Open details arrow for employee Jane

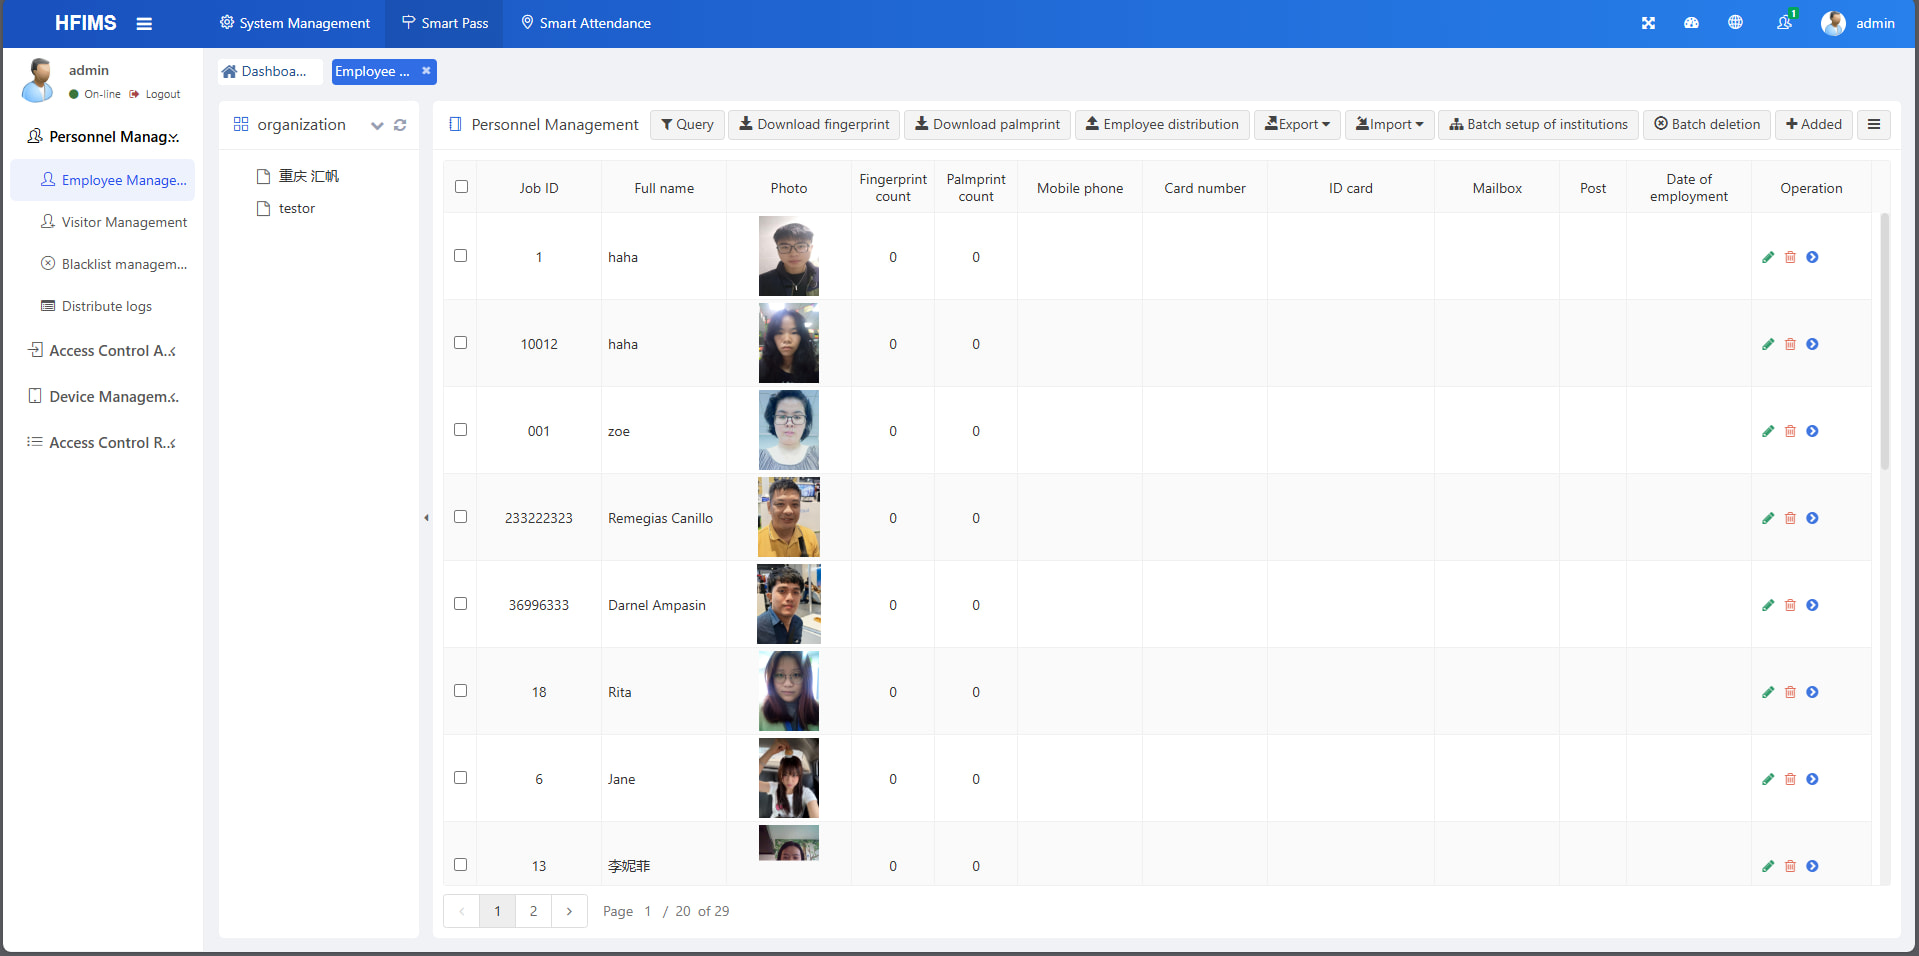pos(1812,779)
